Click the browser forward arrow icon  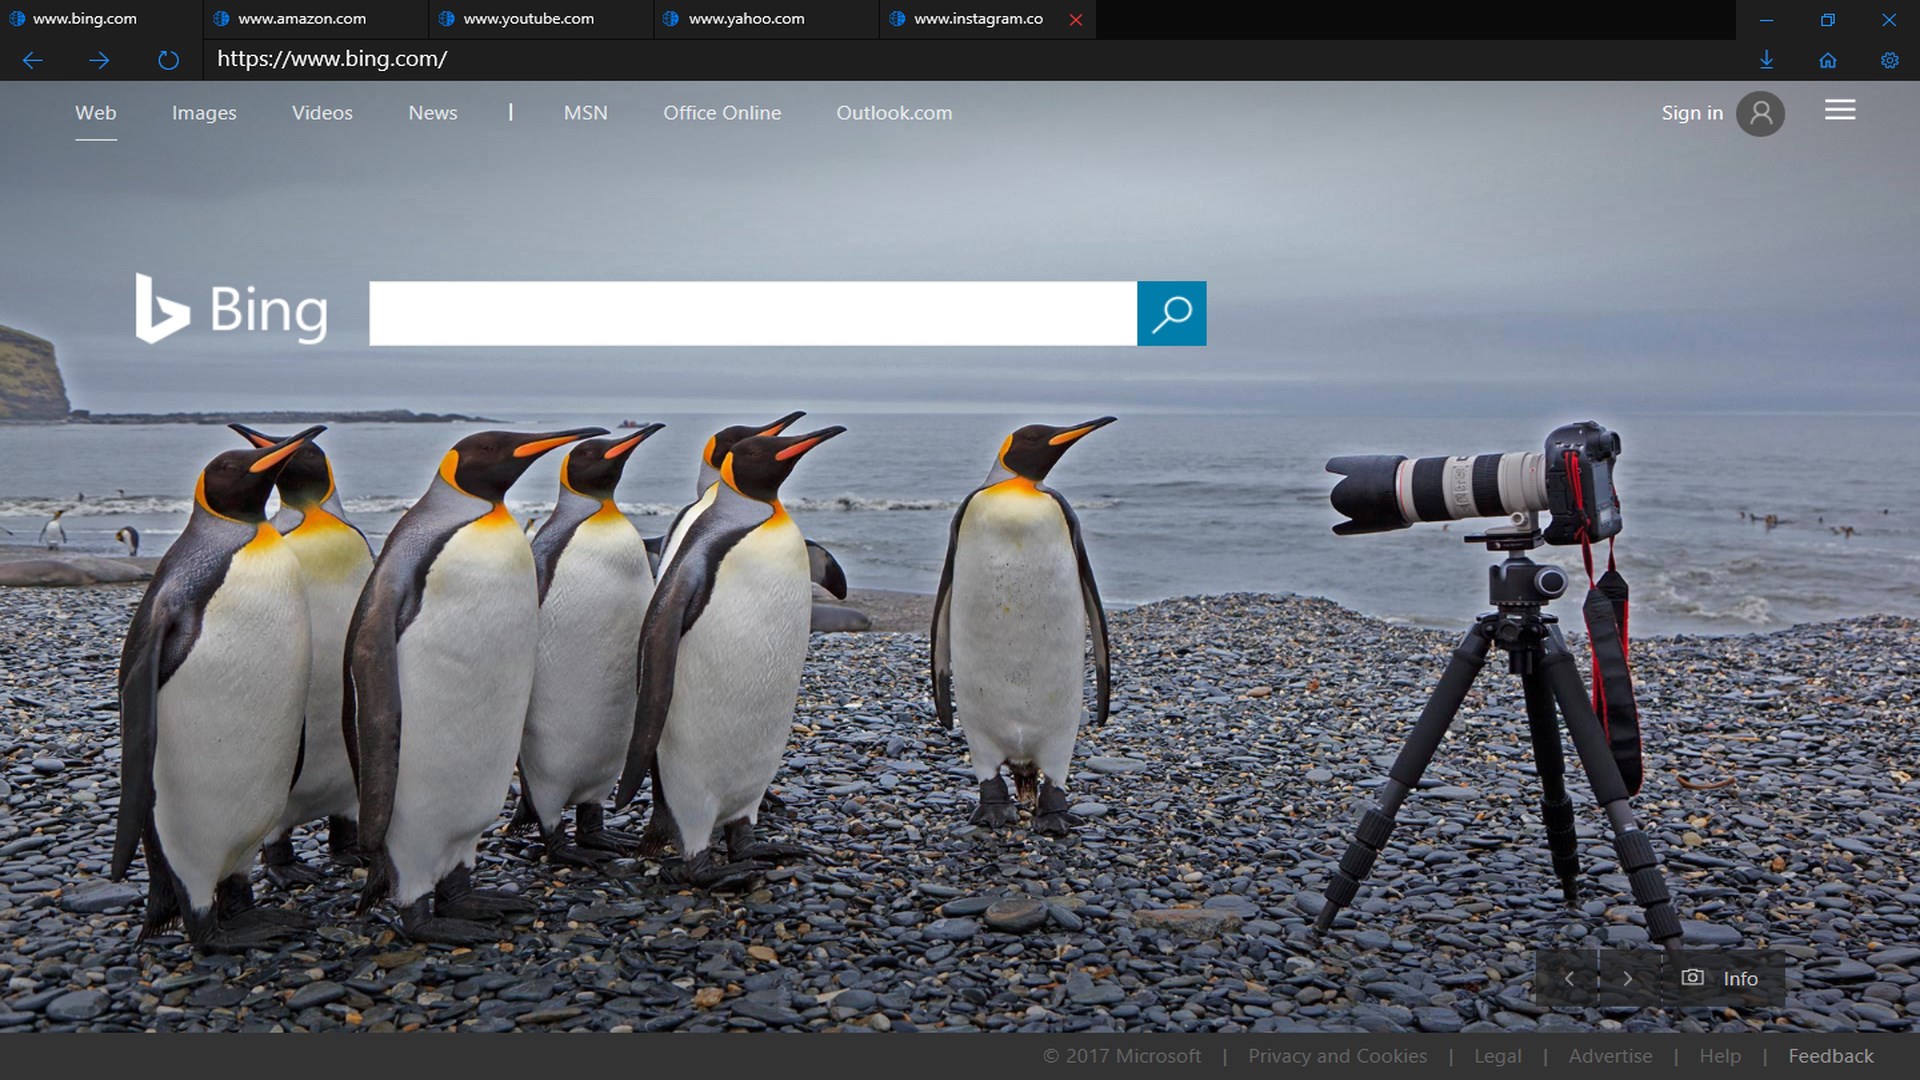point(99,60)
